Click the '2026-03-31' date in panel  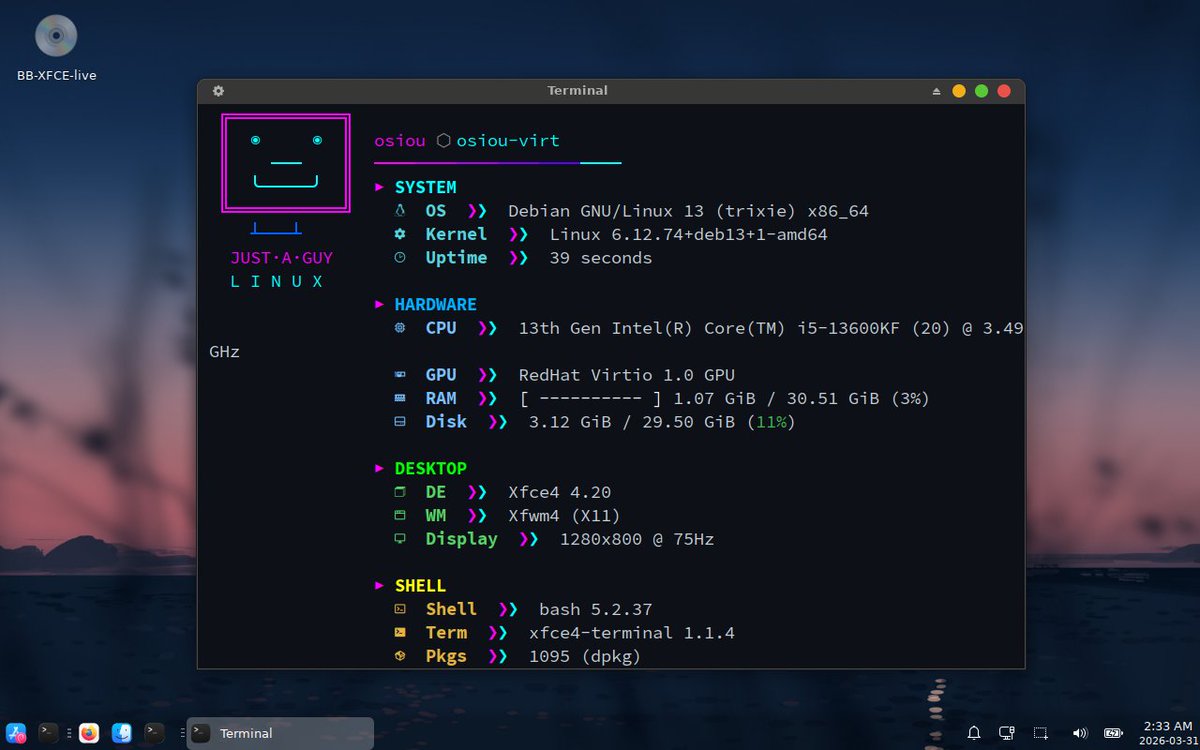pos(1166,741)
